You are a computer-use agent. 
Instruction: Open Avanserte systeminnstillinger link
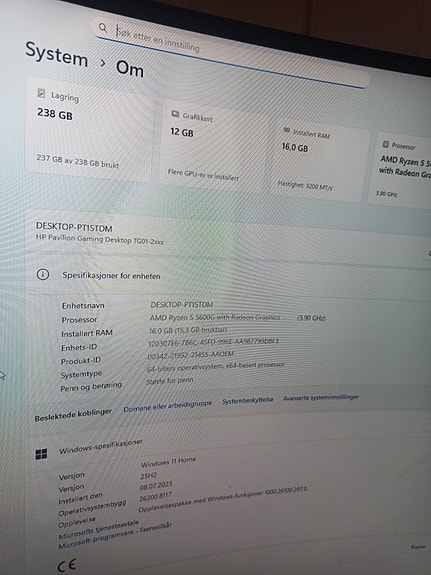click(321, 397)
